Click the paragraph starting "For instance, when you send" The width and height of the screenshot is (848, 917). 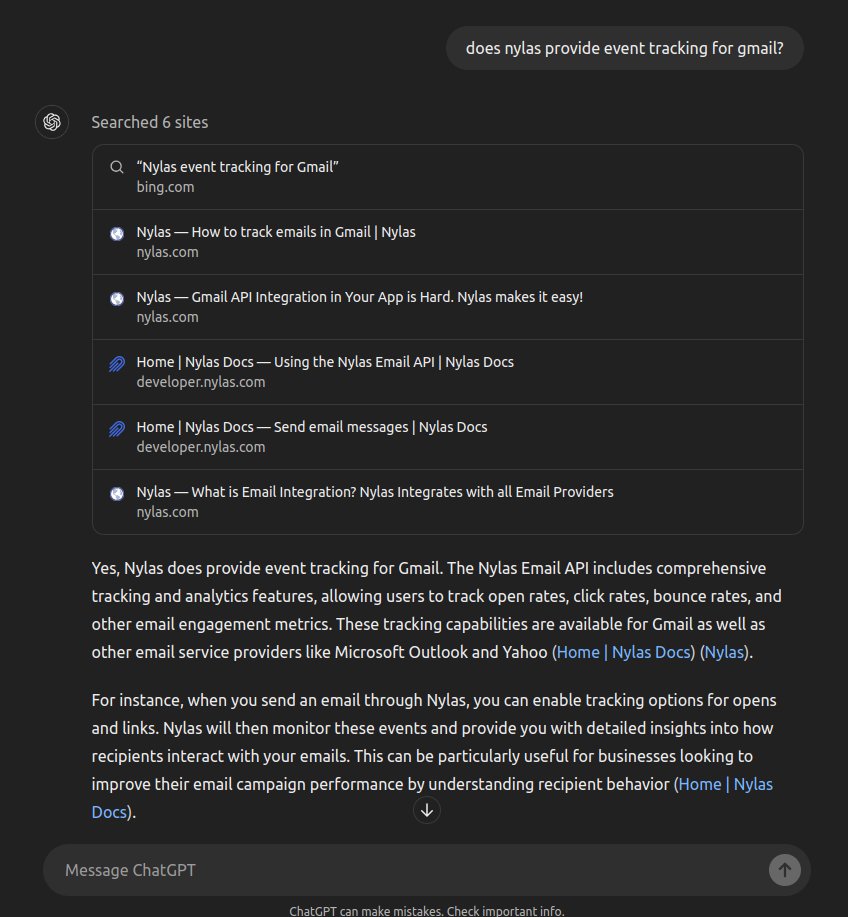tap(433, 756)
